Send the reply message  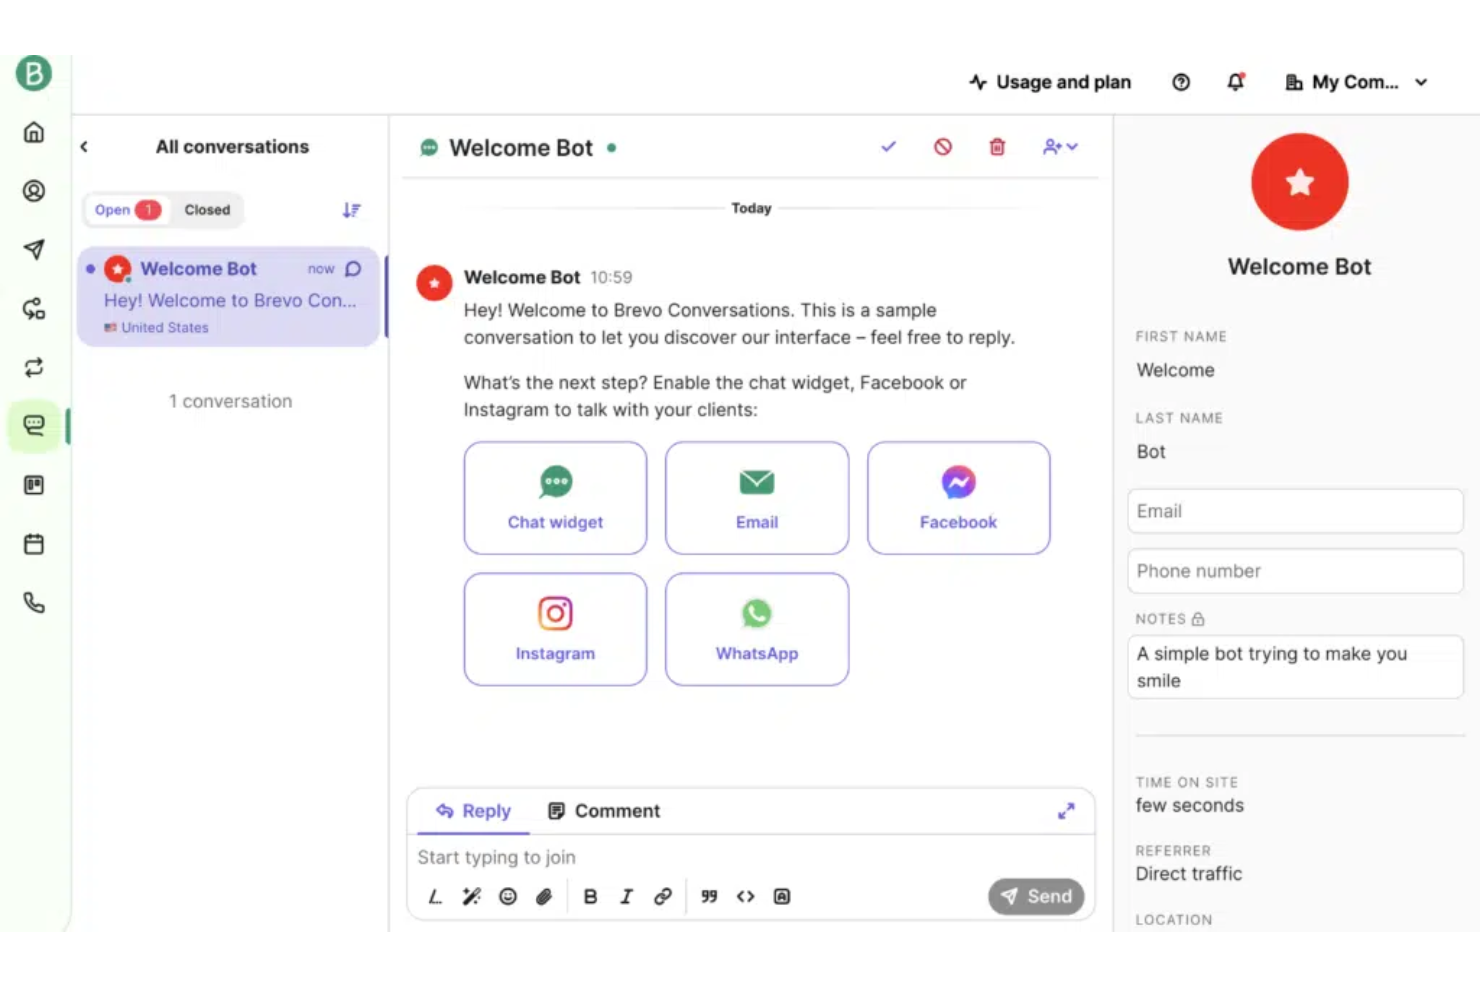(1036, 897)
